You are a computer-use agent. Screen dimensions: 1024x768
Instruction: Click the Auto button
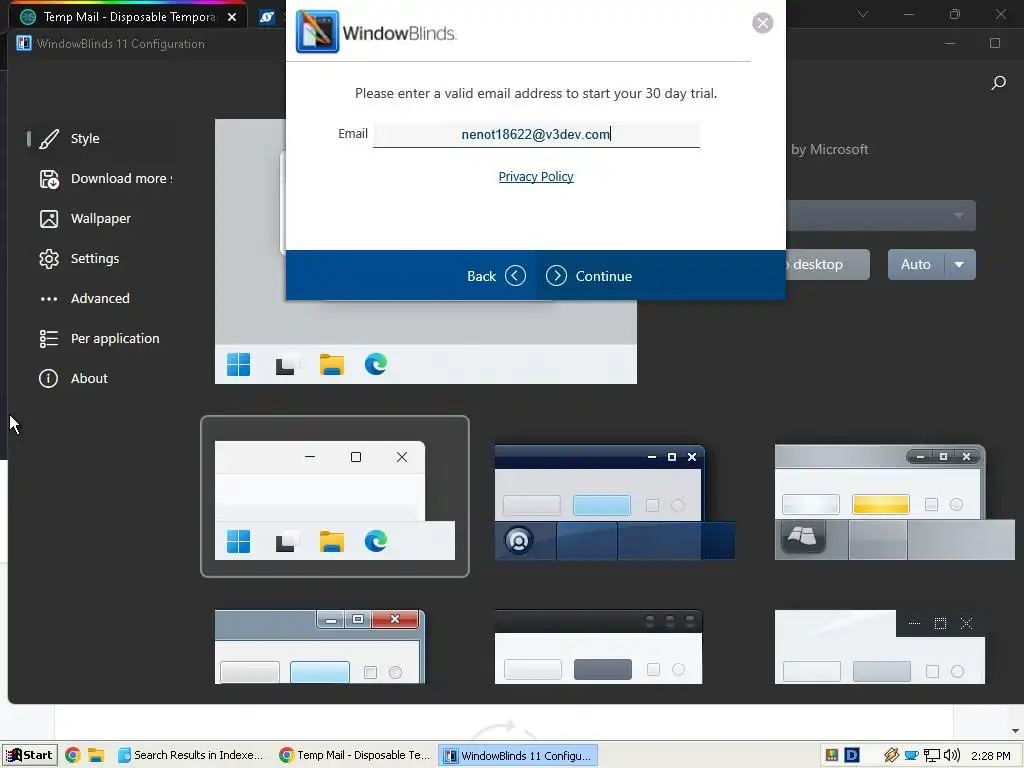click(x=916, y=264)
